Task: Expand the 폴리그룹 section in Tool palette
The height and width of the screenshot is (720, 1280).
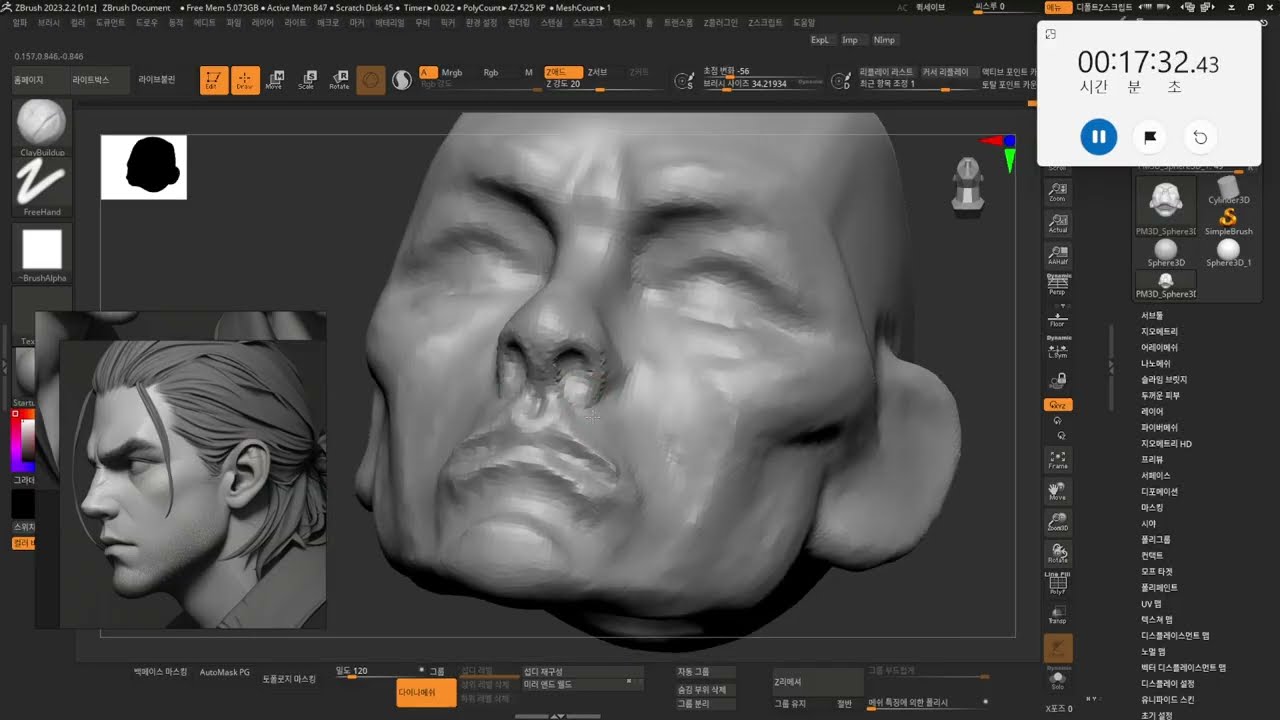Action: [1156, 539]
